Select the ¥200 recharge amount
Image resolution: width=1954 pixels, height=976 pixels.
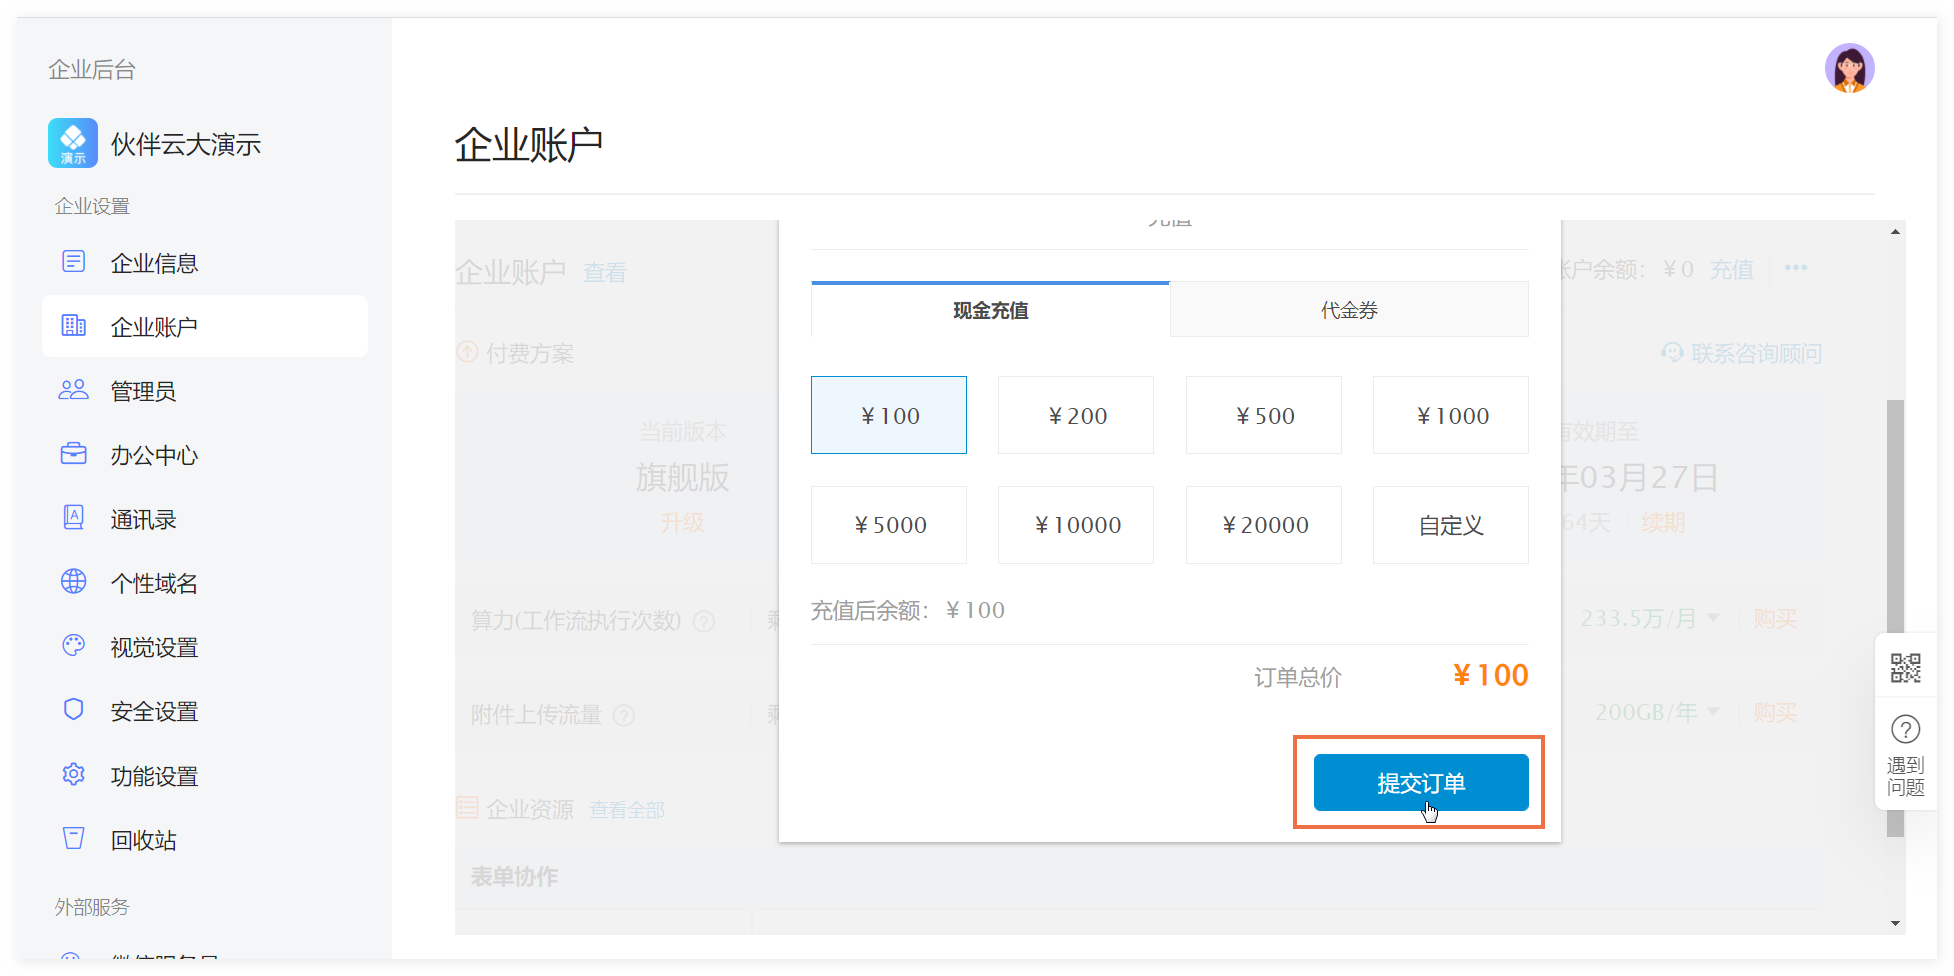1076,415
